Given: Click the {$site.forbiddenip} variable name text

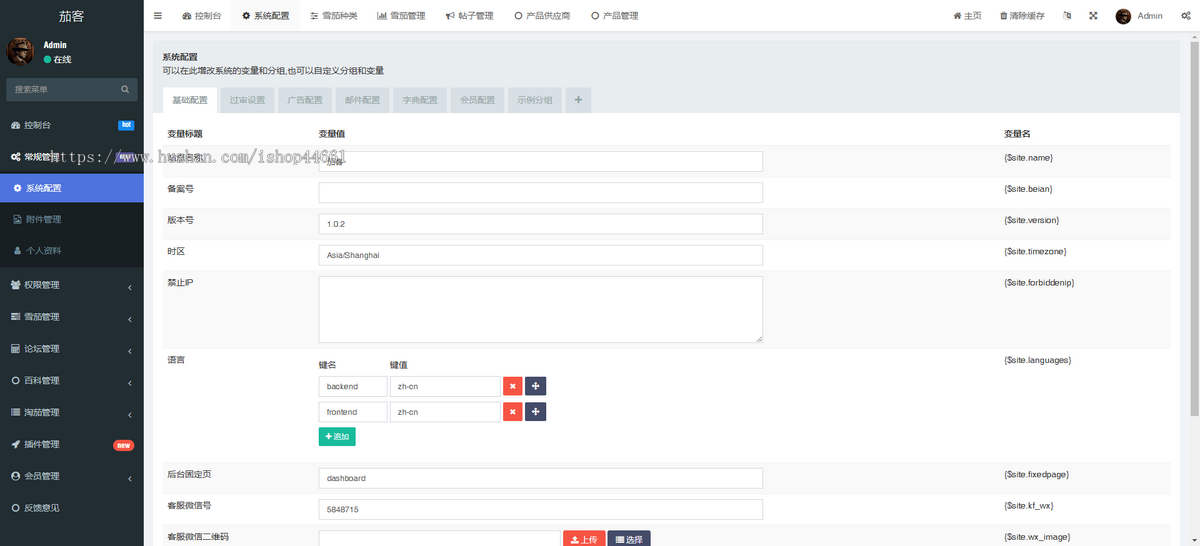Looking at the screenshot, I should 1038,283.
